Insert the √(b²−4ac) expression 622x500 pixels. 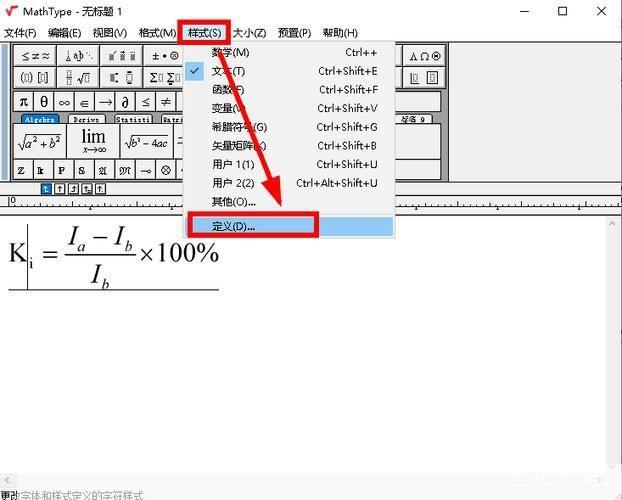pos(146,141)
